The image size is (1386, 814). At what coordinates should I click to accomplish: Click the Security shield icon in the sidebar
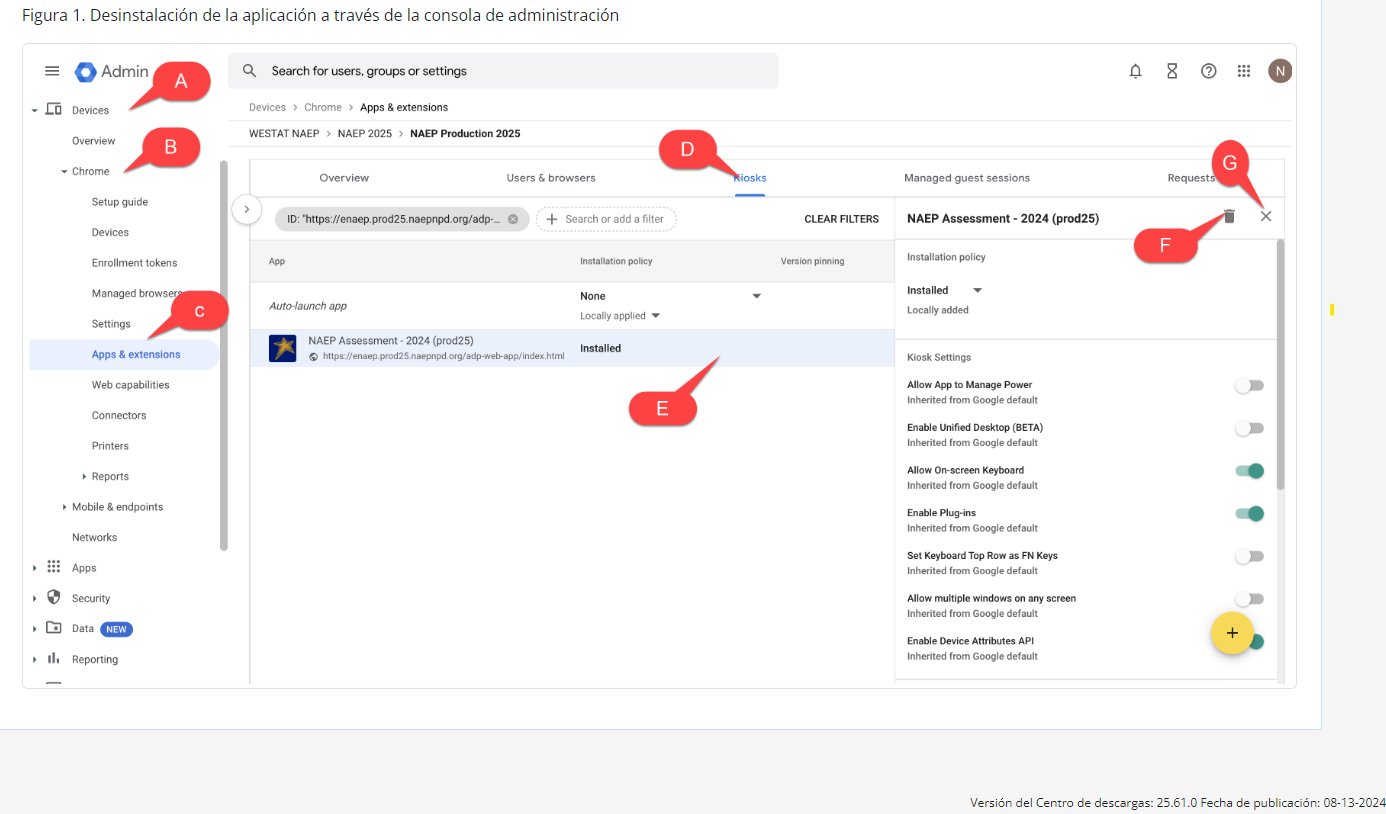[54, 598]
